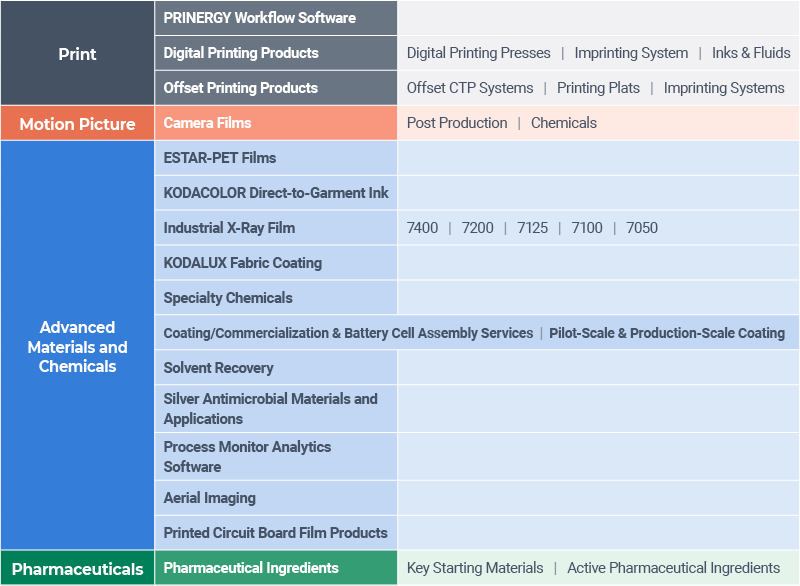
Task: Open the Print category
Action: click(77, 53)
